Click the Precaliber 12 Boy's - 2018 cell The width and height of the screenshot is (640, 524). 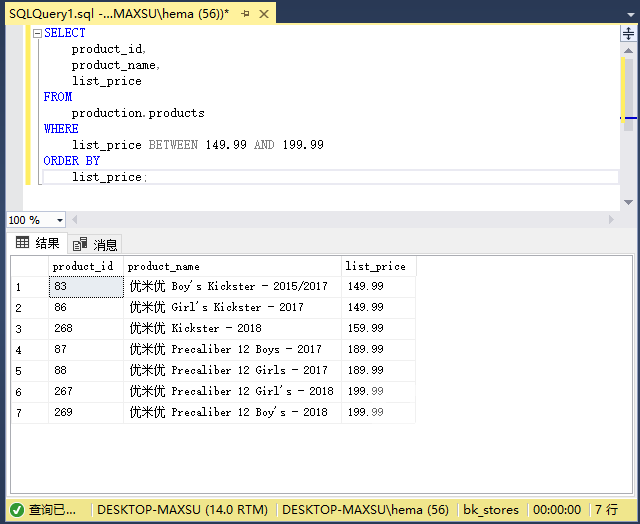pyautogui.click(x=232, y=413)
